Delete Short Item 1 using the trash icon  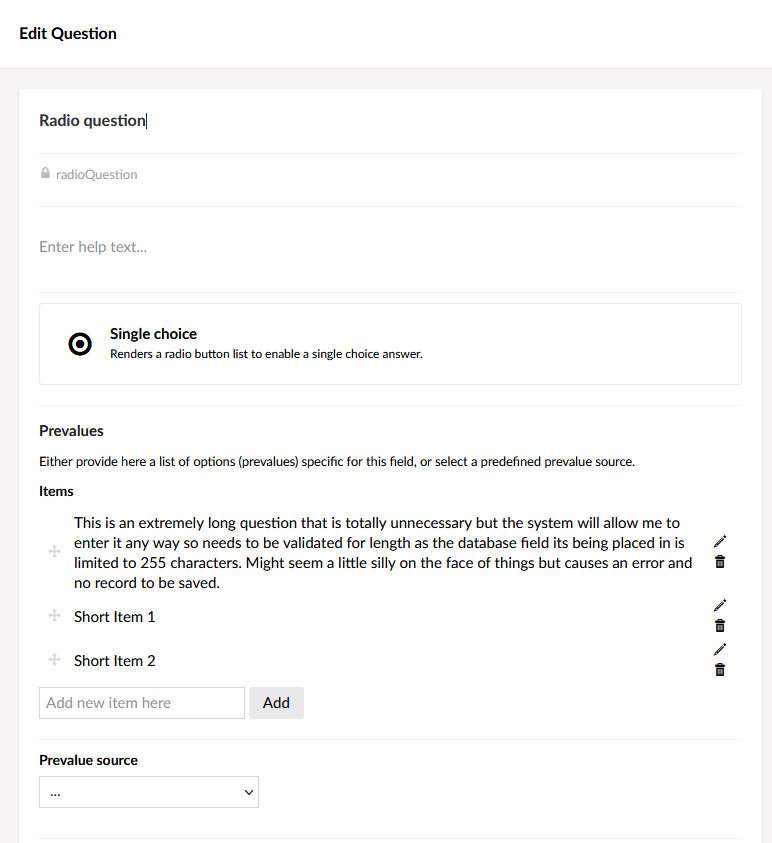coord(720,625)
